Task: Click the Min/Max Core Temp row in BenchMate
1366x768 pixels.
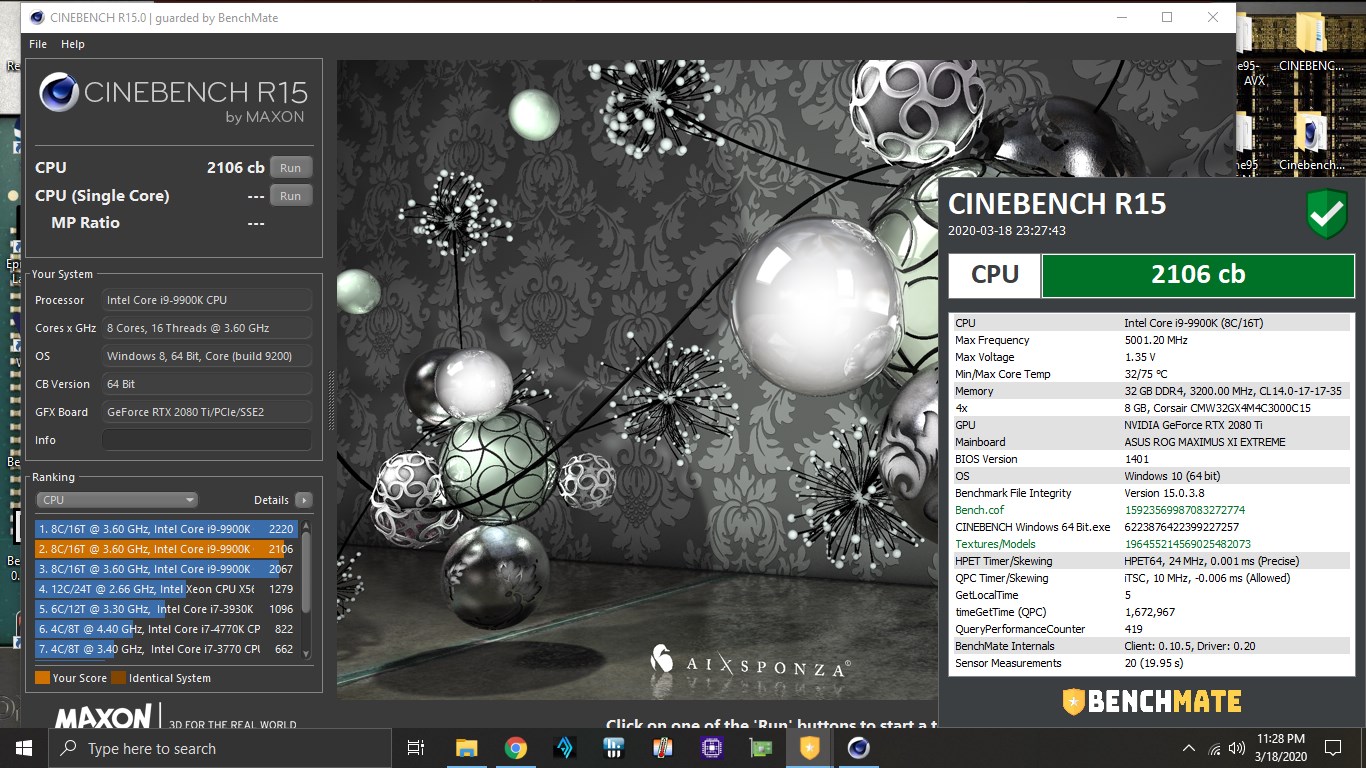Action: [1150, 374]
